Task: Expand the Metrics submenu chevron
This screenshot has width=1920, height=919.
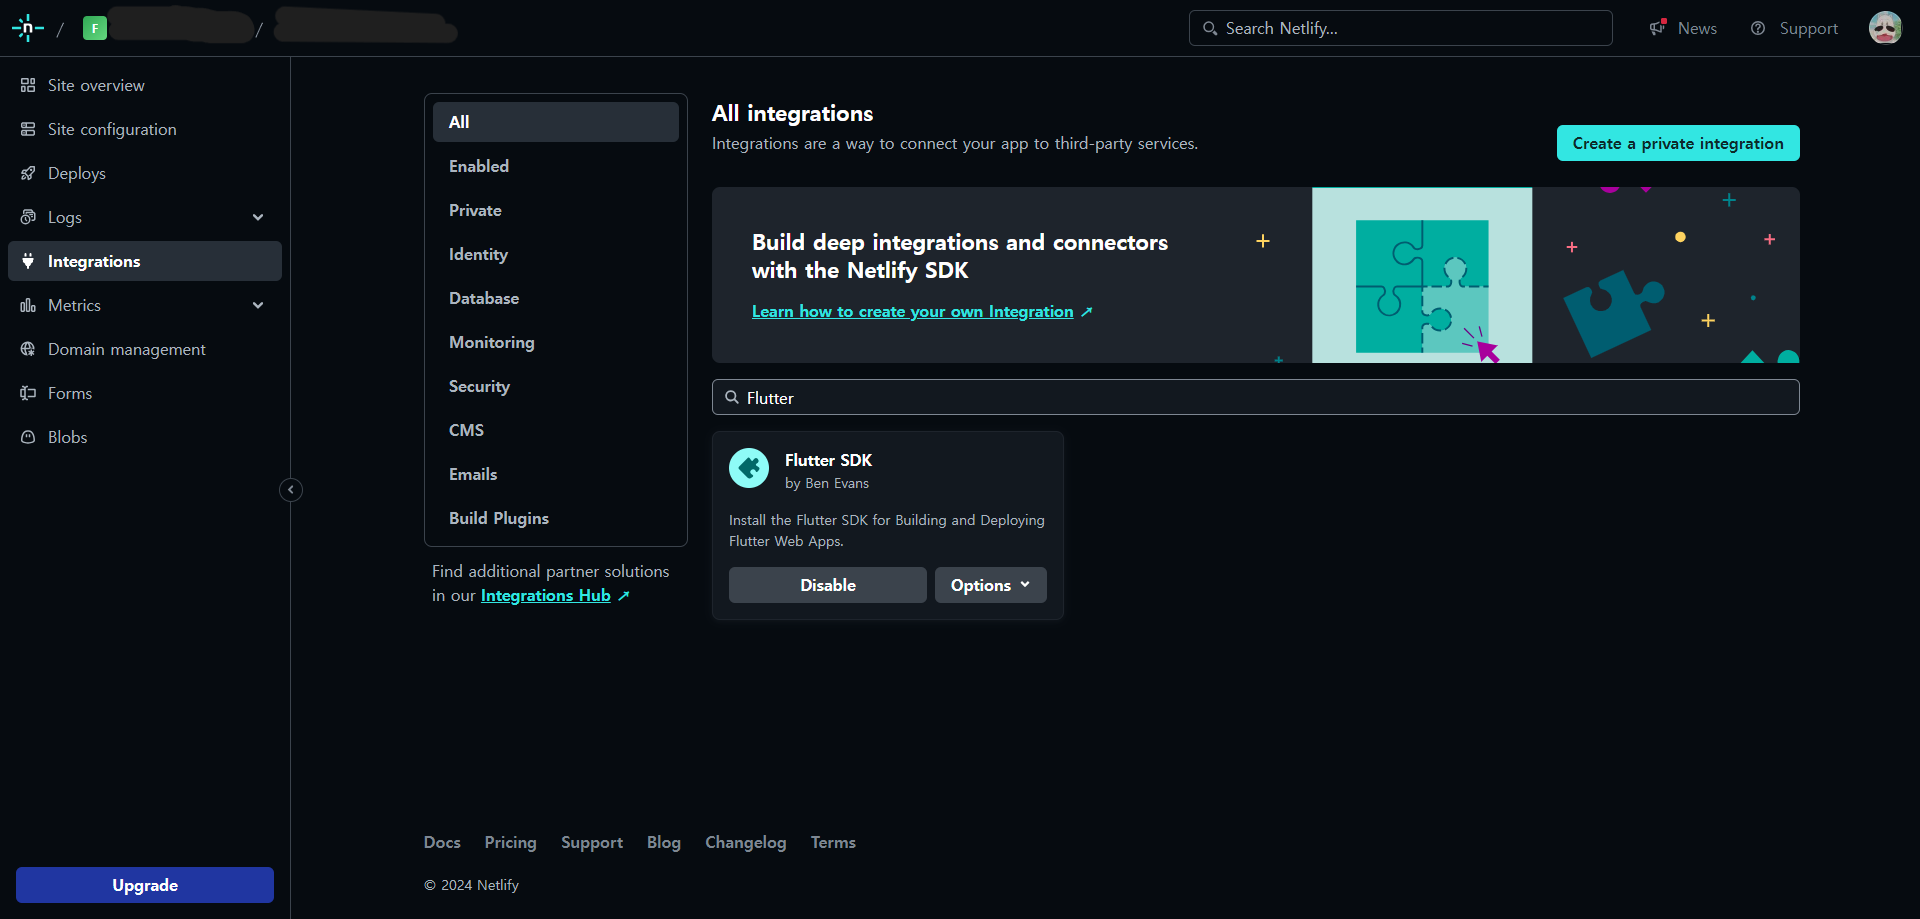Action: click(258, 305)
